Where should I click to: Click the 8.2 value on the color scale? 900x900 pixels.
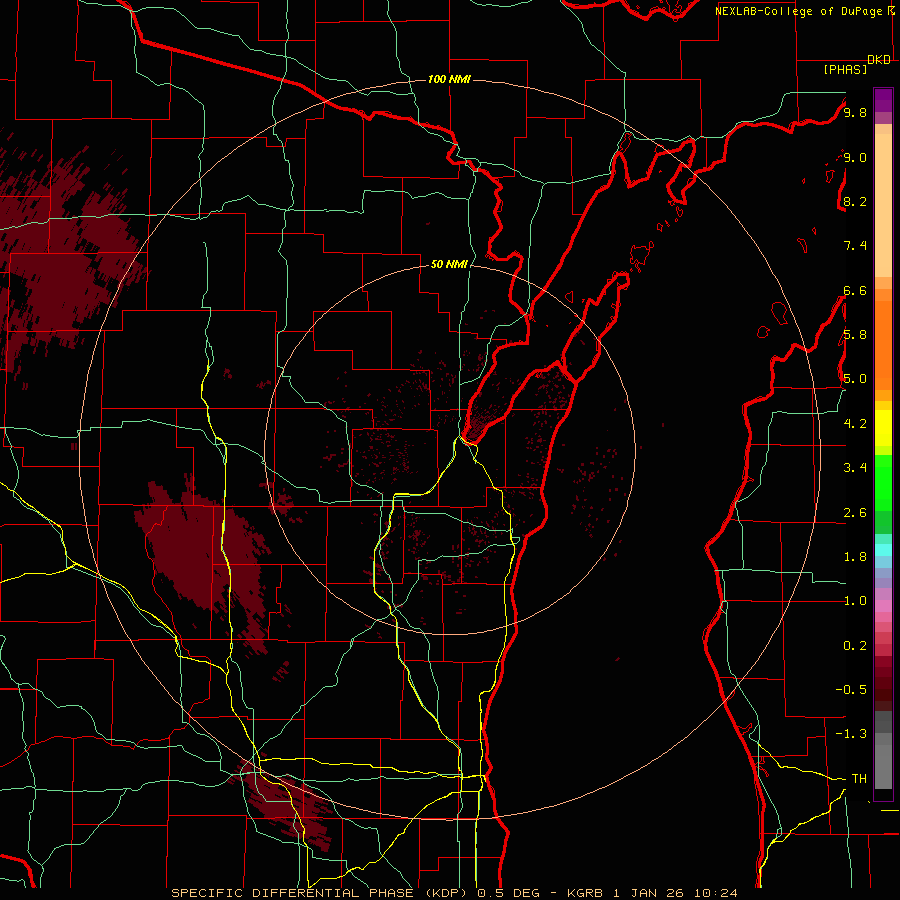pyautogui.click(x=855, y=202)
